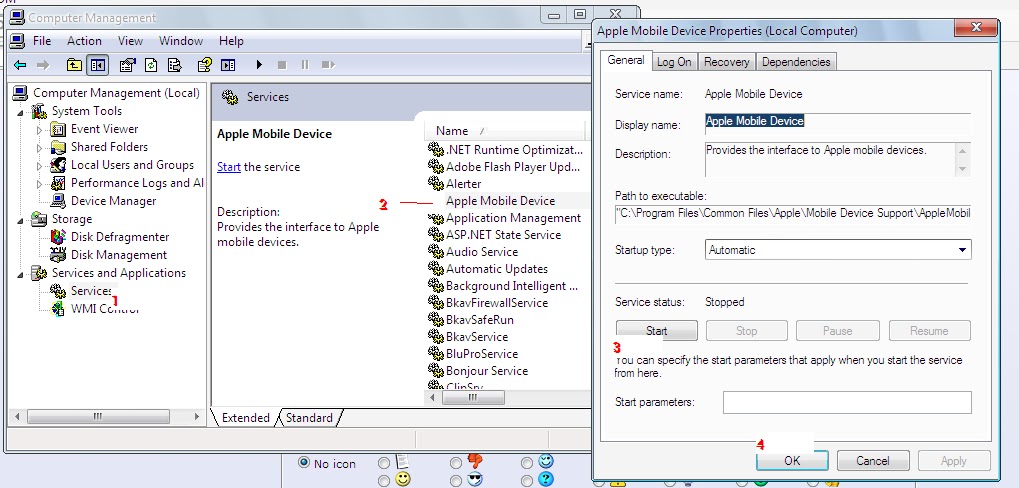Click Cancel in properties dialog
This screenshot has height=488, width=1019.
872,461
